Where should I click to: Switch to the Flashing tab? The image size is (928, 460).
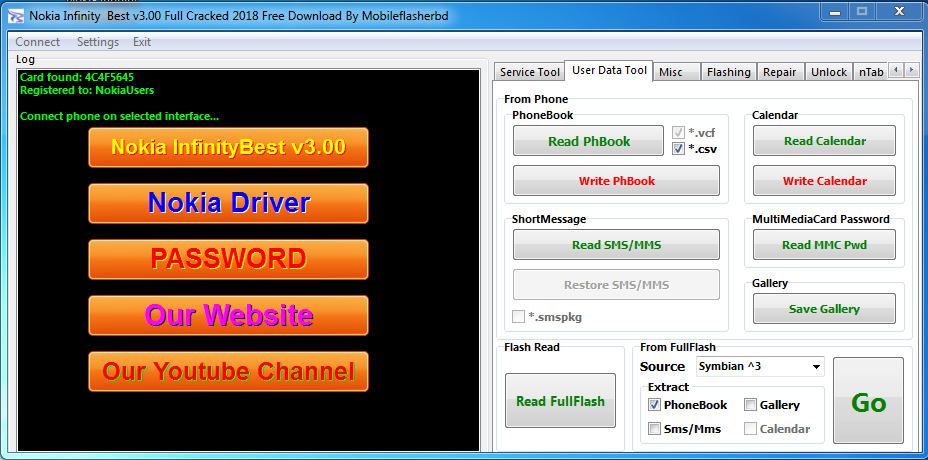[729, 72]
